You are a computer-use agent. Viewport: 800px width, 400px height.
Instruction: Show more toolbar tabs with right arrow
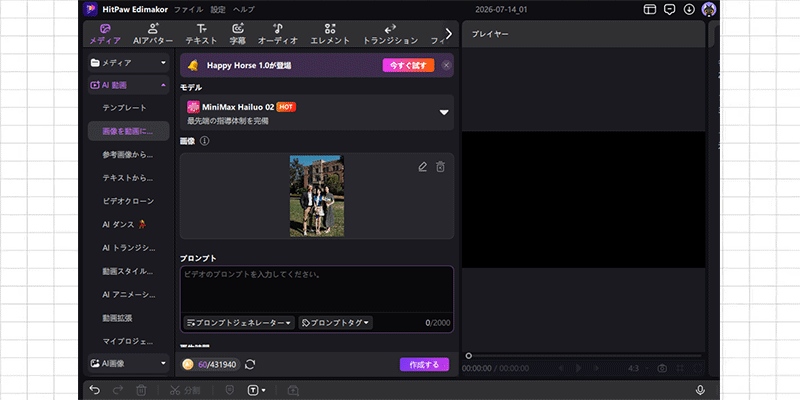(x=448, y=34)
